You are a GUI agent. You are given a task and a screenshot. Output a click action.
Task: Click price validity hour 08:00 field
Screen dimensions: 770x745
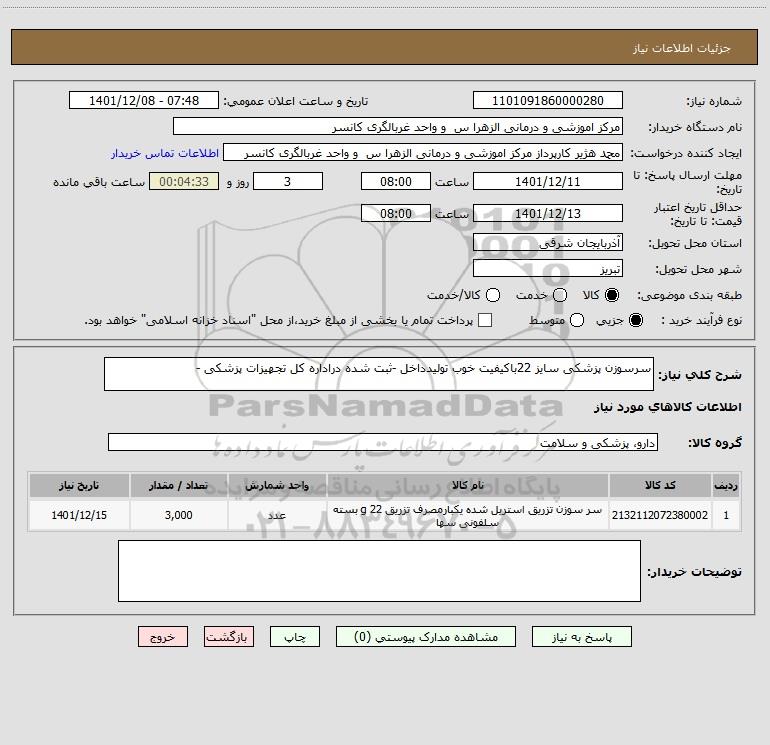(396, 214)
